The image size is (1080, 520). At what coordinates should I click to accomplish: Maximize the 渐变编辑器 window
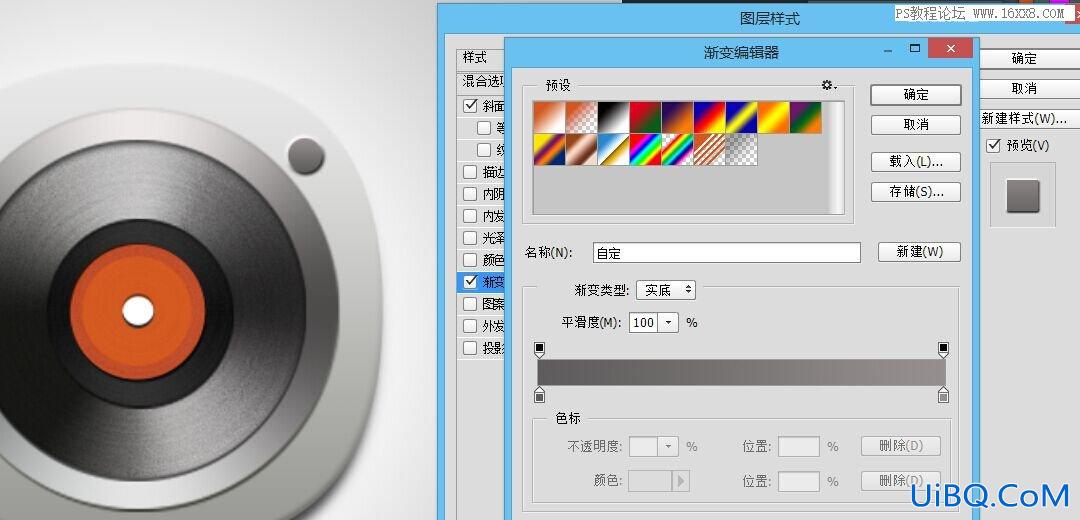coord(915,48)
